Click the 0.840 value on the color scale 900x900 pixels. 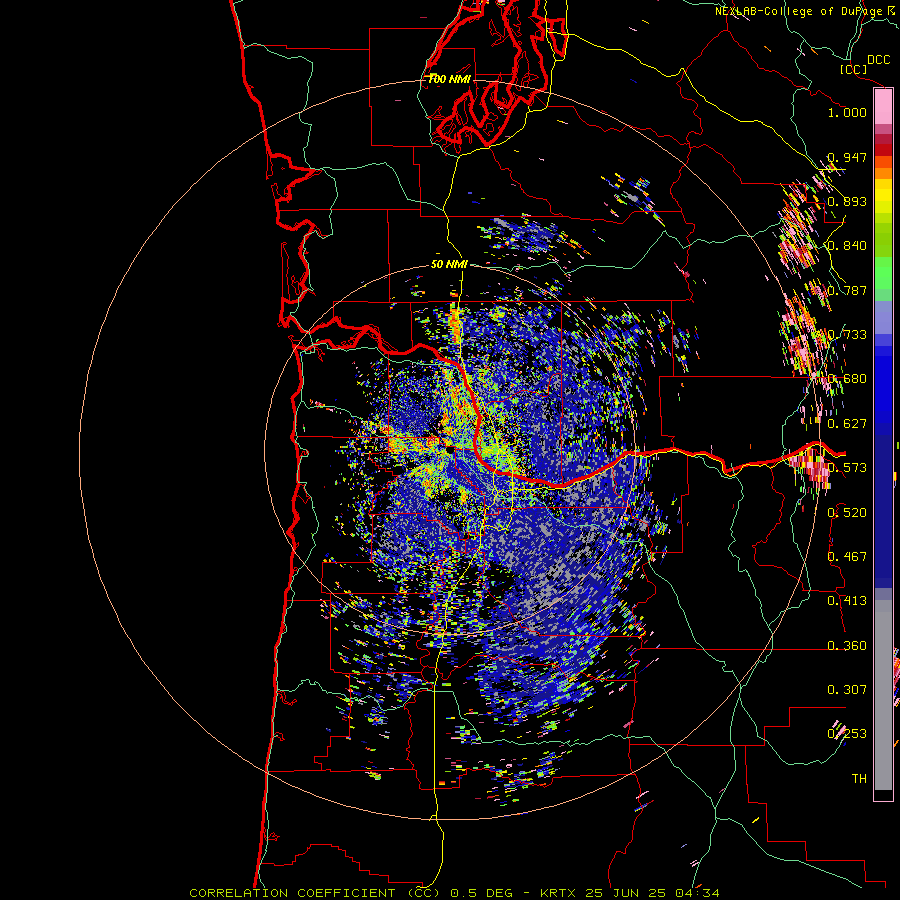pyautogui.click(x=847, y=246)
